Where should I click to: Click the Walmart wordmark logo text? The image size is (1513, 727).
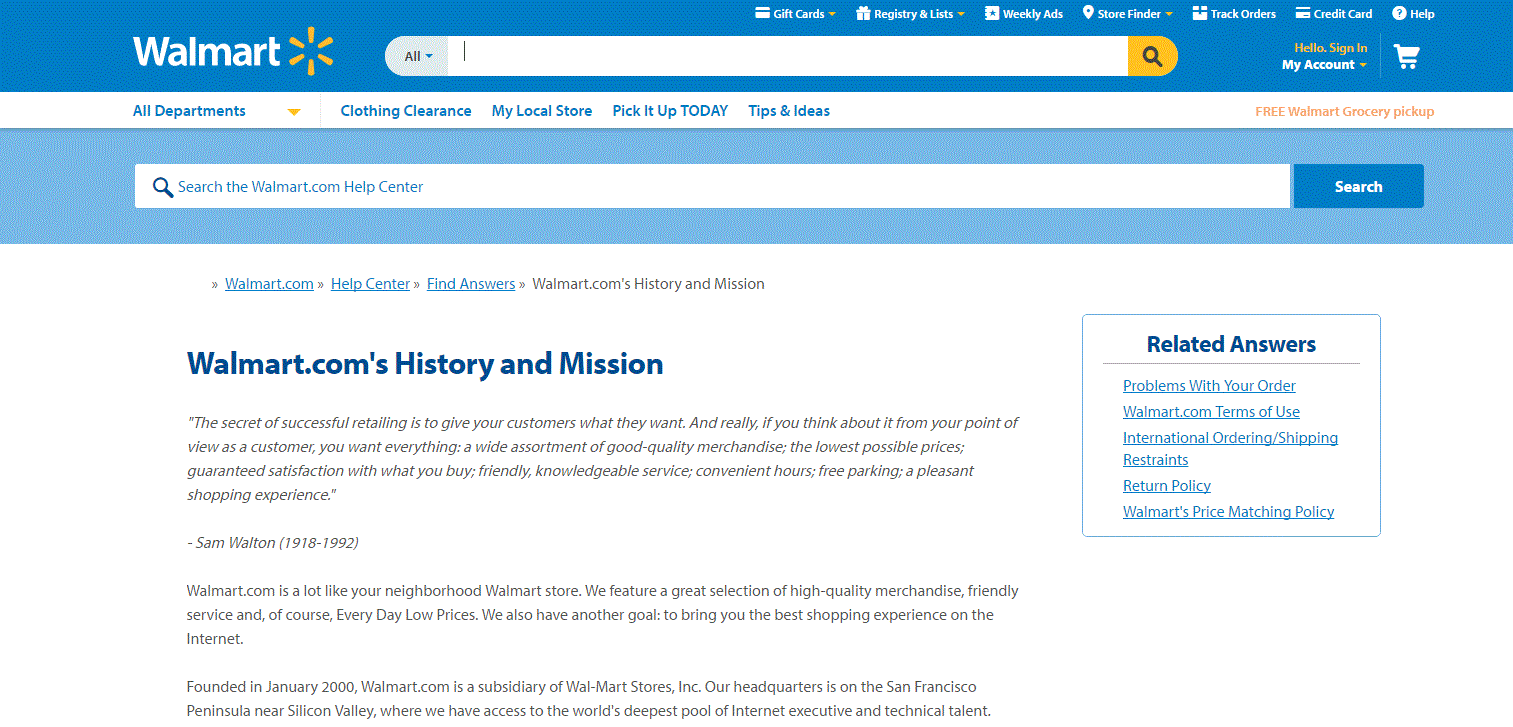coord(207,52)
